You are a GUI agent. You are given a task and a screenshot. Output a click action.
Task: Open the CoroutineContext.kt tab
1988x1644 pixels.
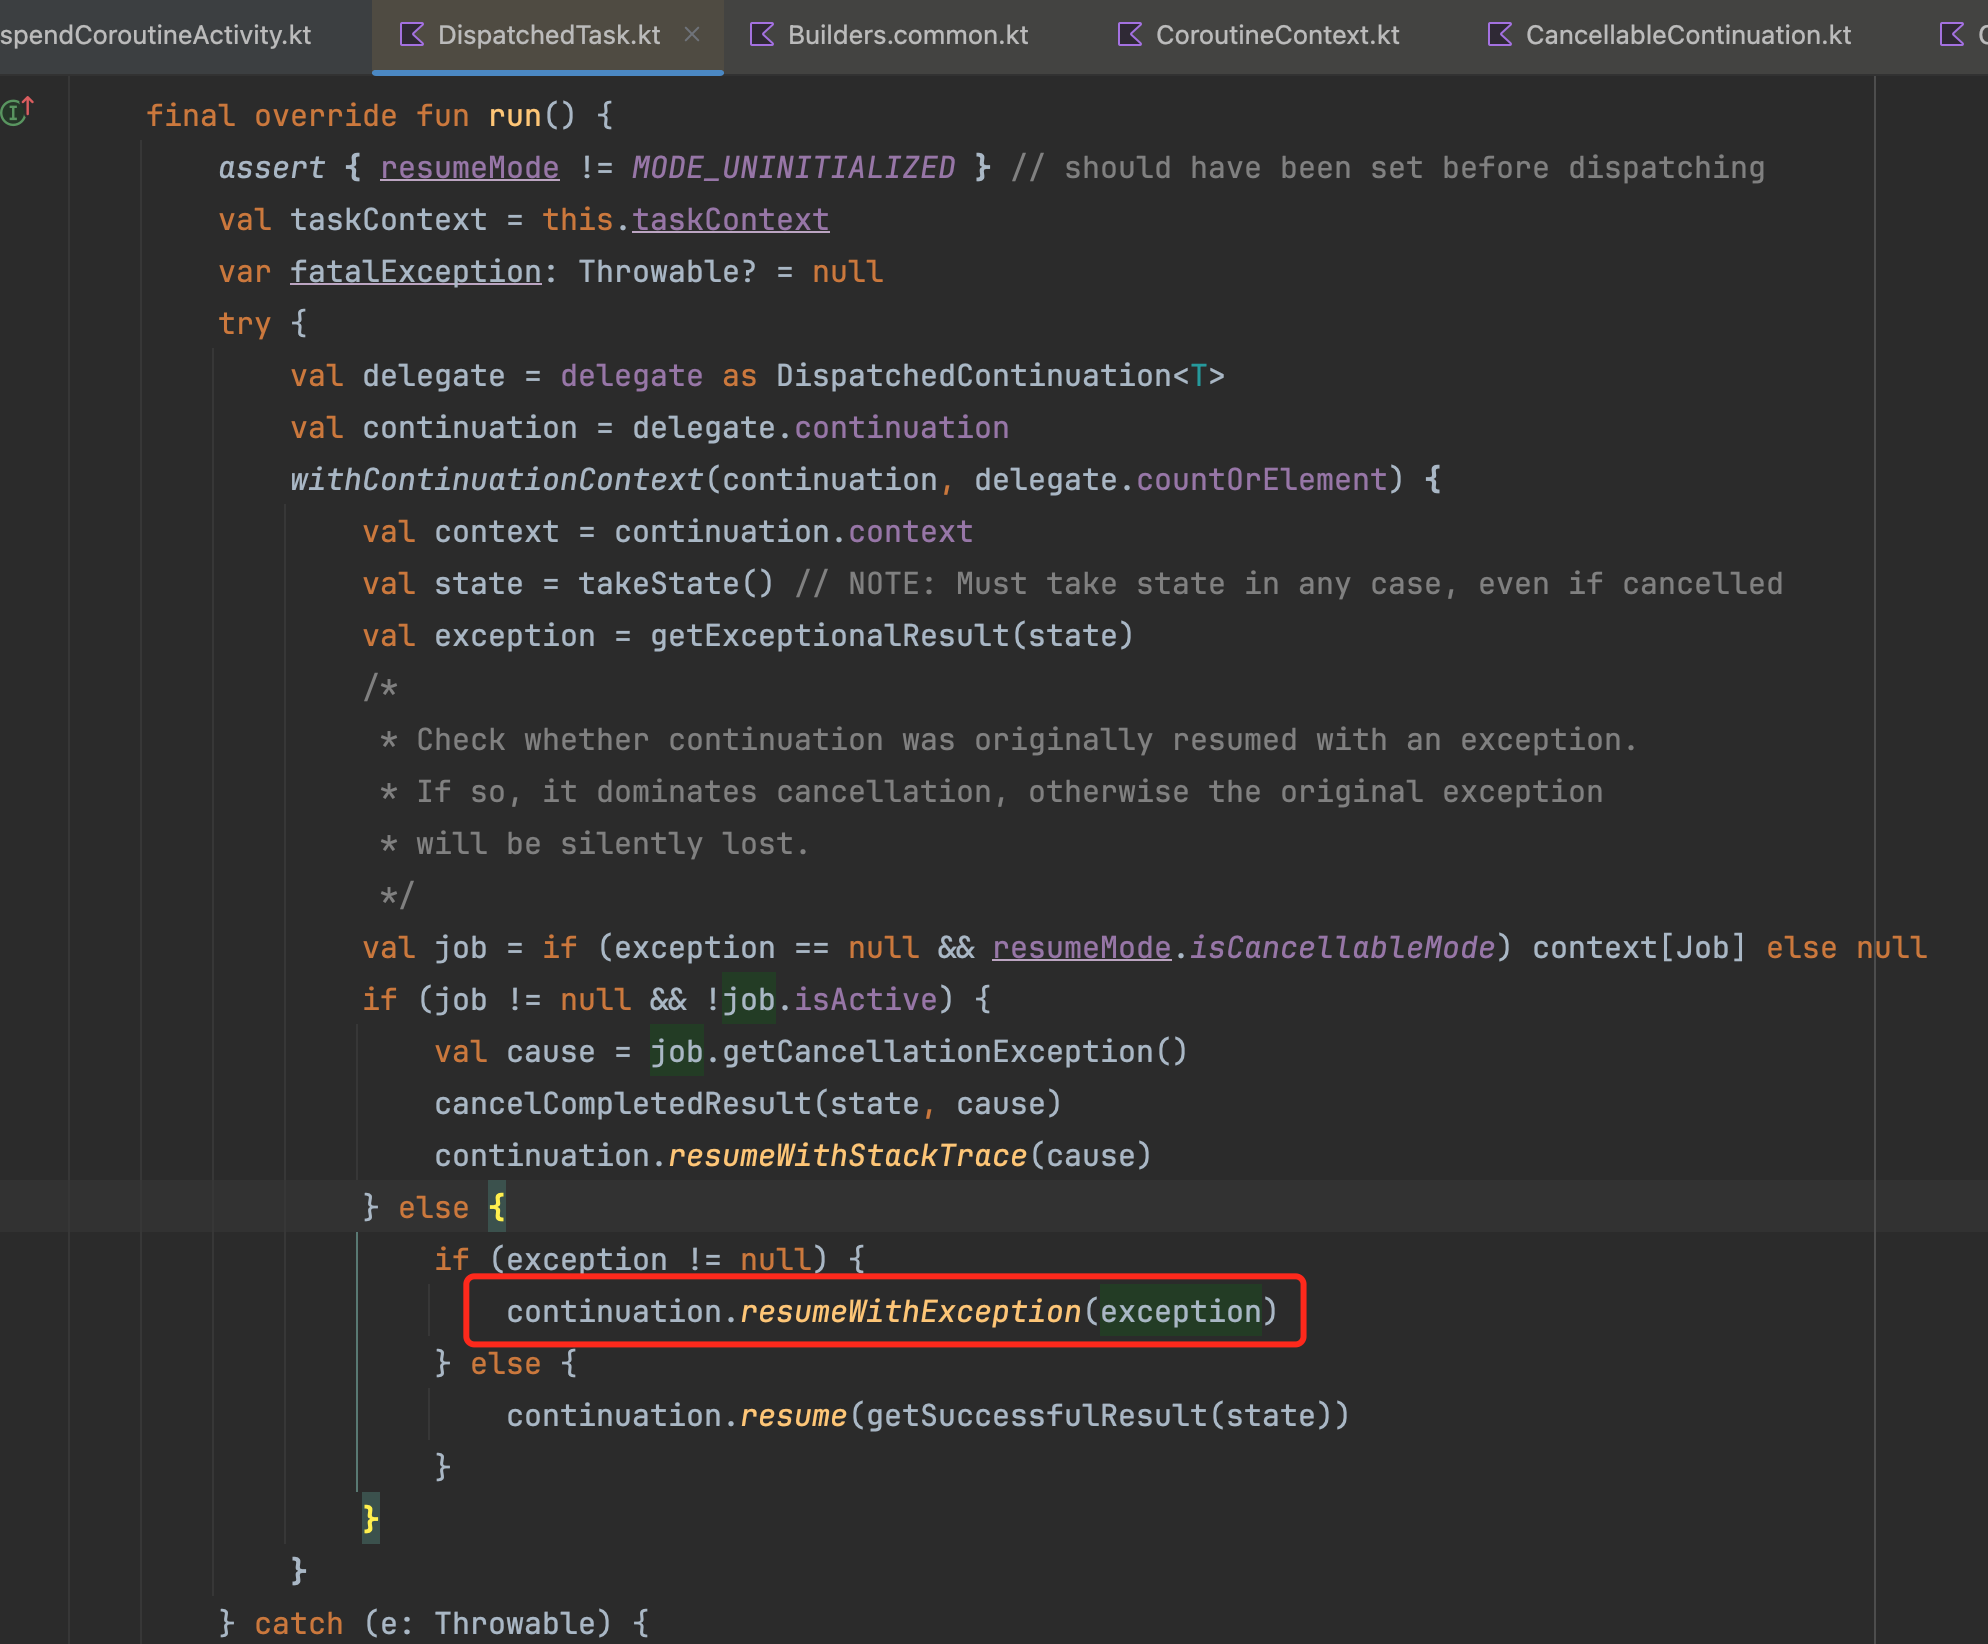coord(1277,35)
